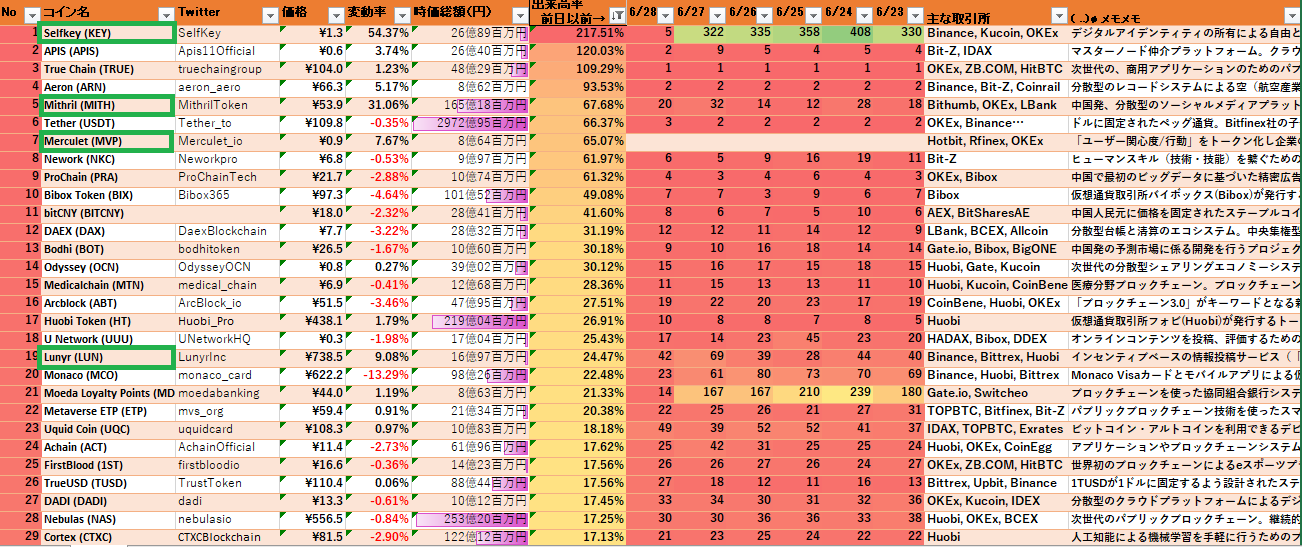Click the 時価総額(円) filter arrow
Image resolution: width=1302 pixels, height=547 pixels.
click(x=518, y=15)
